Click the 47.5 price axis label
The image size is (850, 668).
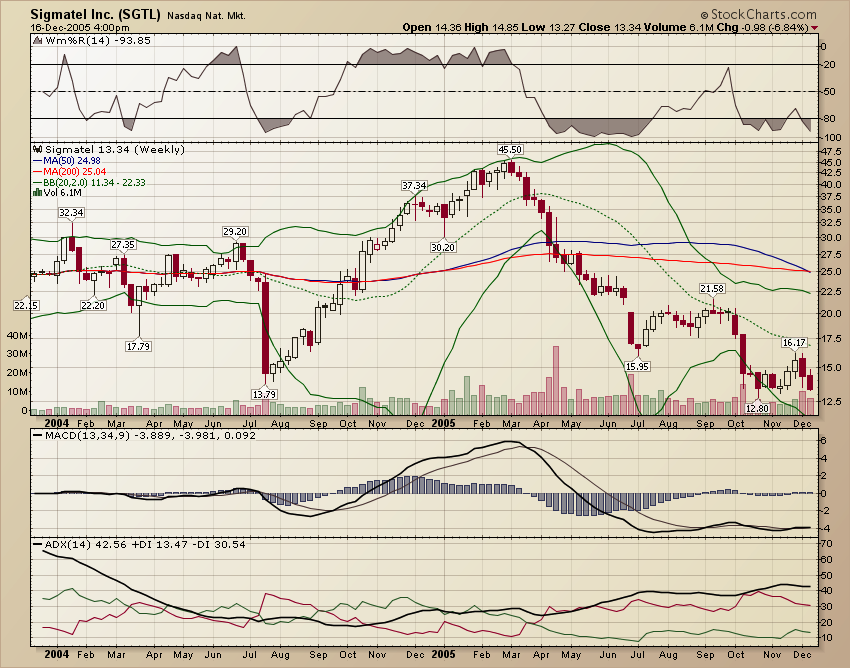pos(832,151)
